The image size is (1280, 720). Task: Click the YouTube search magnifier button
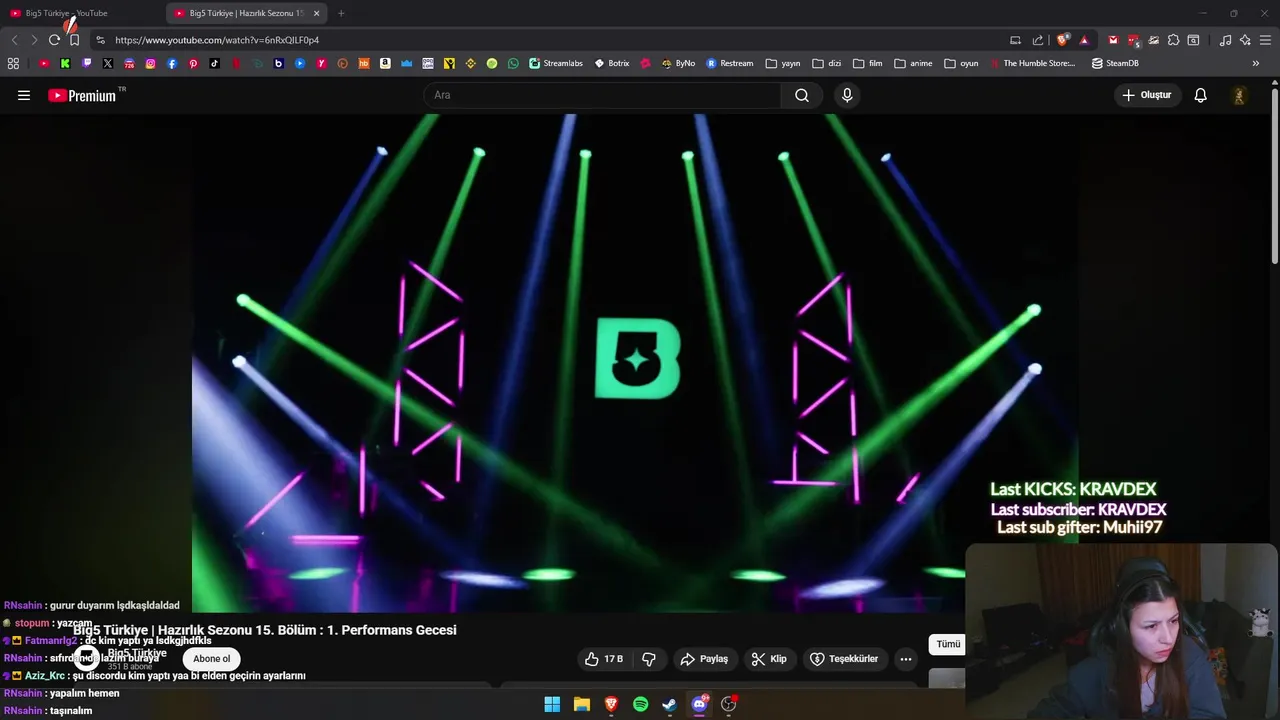pos(802,95)
